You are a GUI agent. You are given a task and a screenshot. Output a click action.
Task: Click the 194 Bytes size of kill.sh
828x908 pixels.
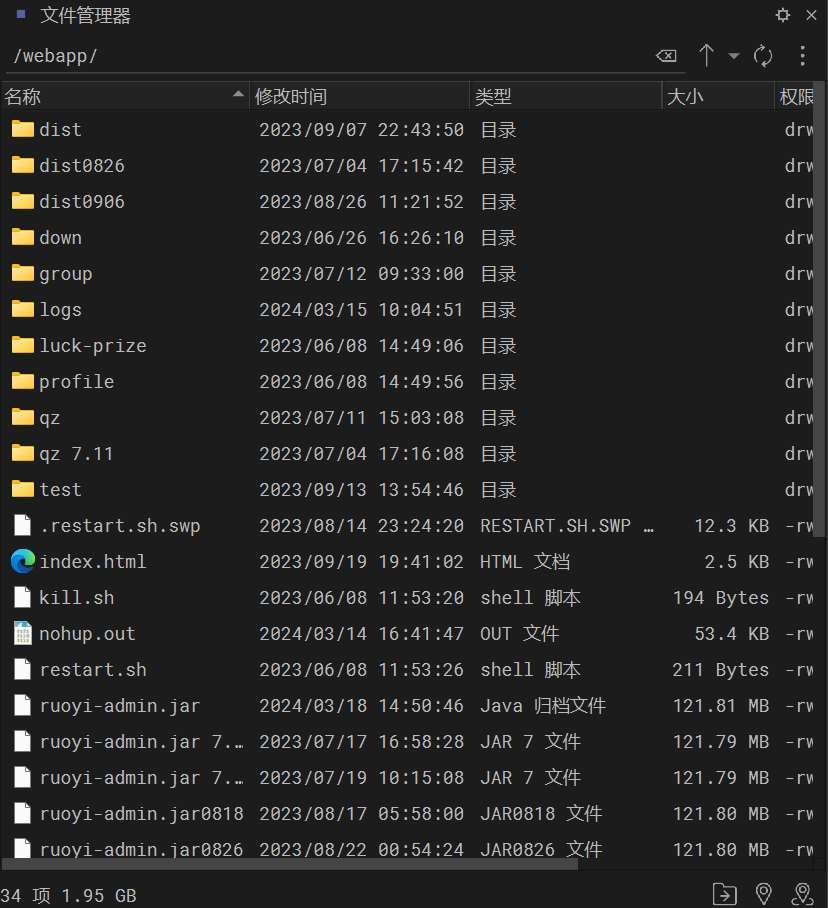[721, 598]
